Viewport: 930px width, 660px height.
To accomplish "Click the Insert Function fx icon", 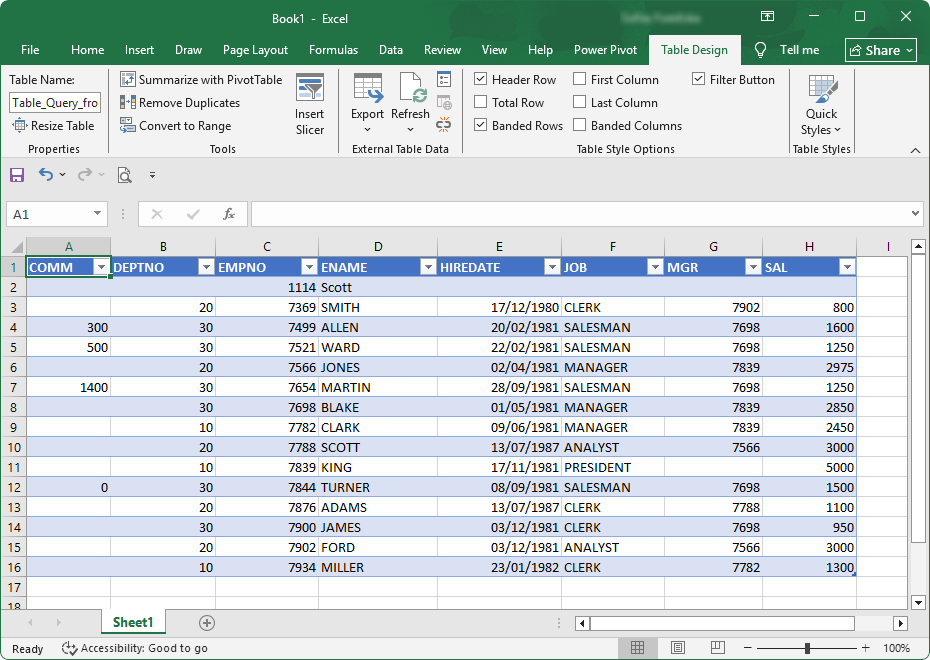I will tap(229, 214).
